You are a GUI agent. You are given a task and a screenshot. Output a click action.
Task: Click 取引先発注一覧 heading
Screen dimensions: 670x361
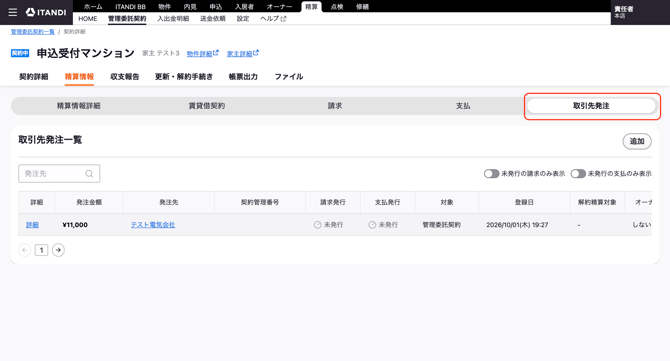[x=50, y=140]
